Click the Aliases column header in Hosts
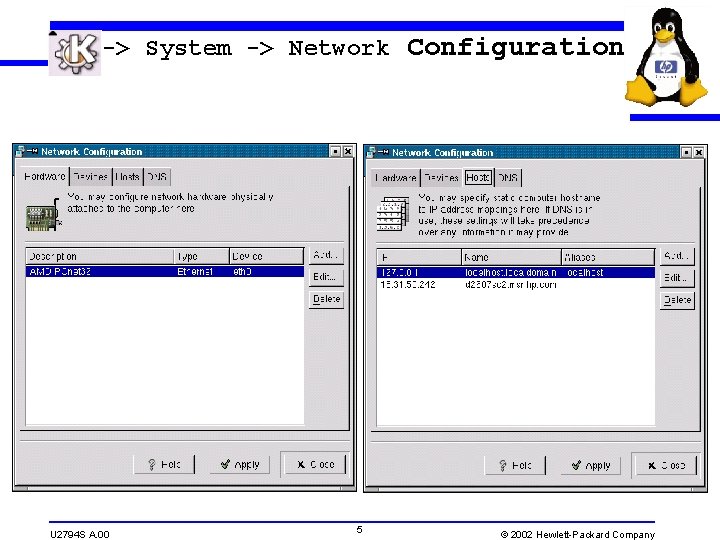 [608, 258]
